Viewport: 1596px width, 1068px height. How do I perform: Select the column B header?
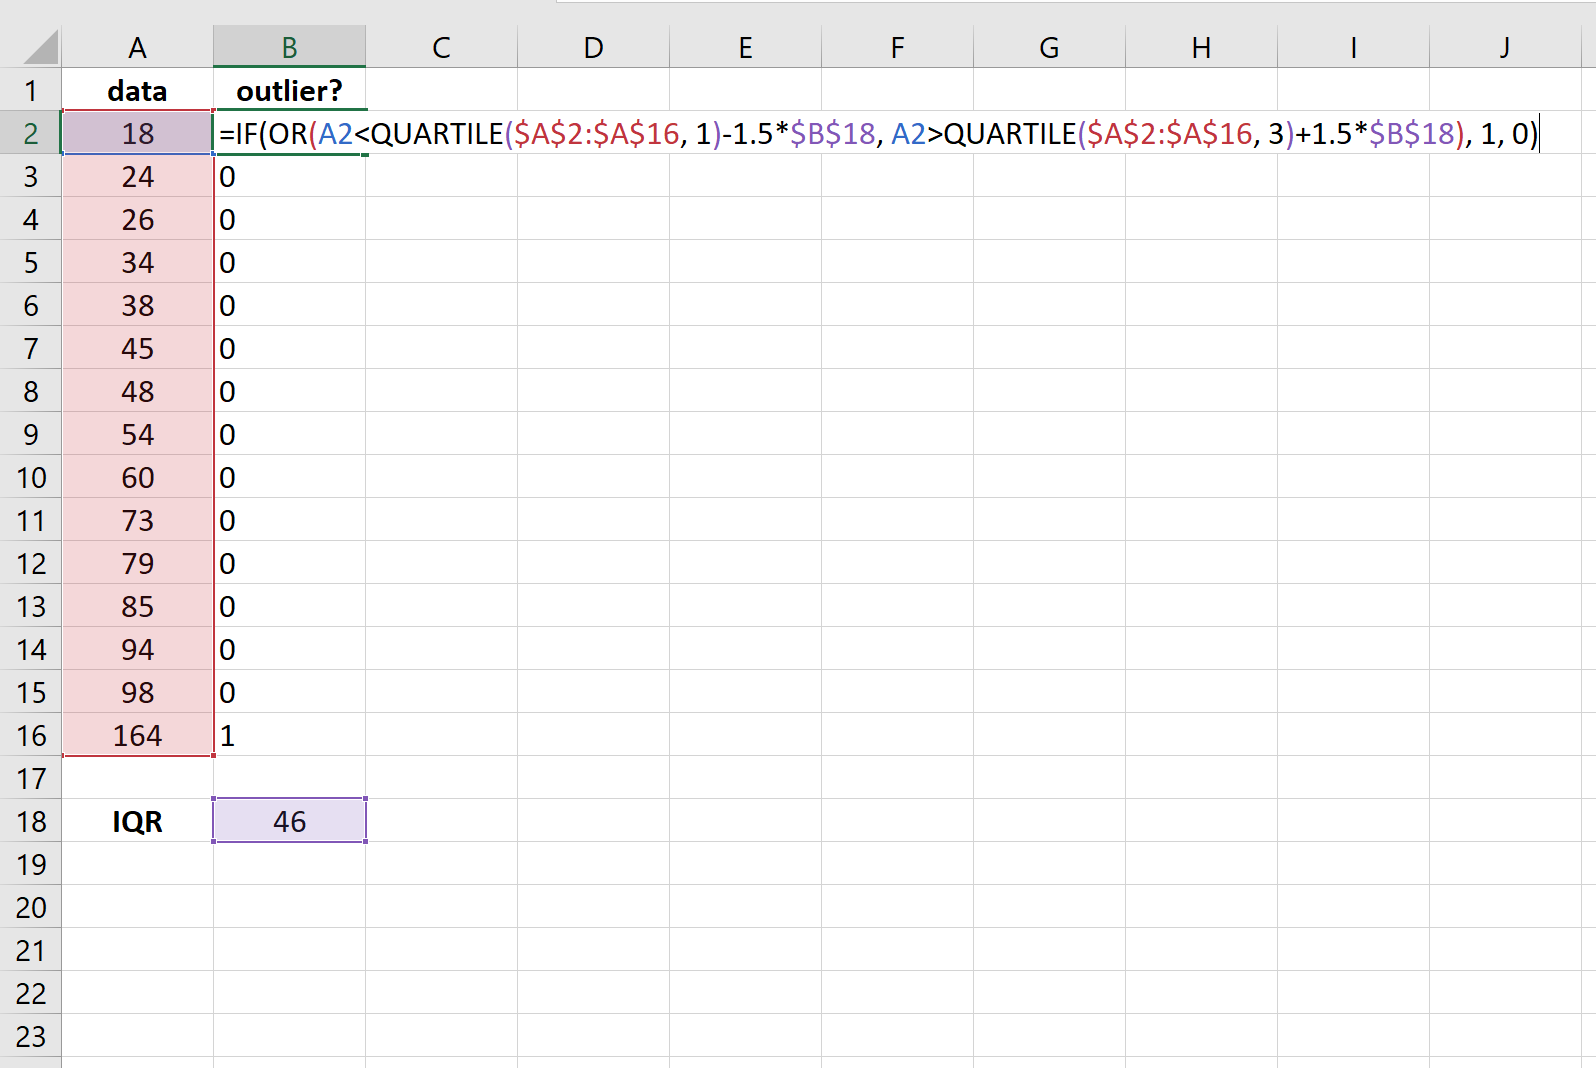(289, 47)
